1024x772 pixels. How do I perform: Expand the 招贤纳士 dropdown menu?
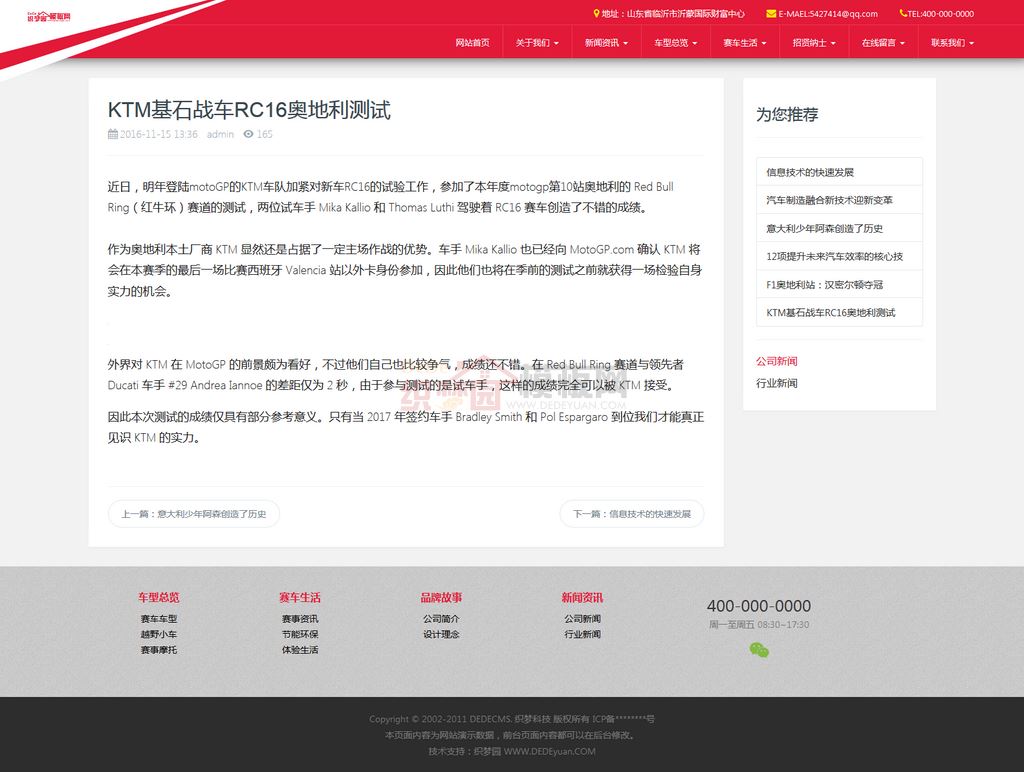pos(814,42)
